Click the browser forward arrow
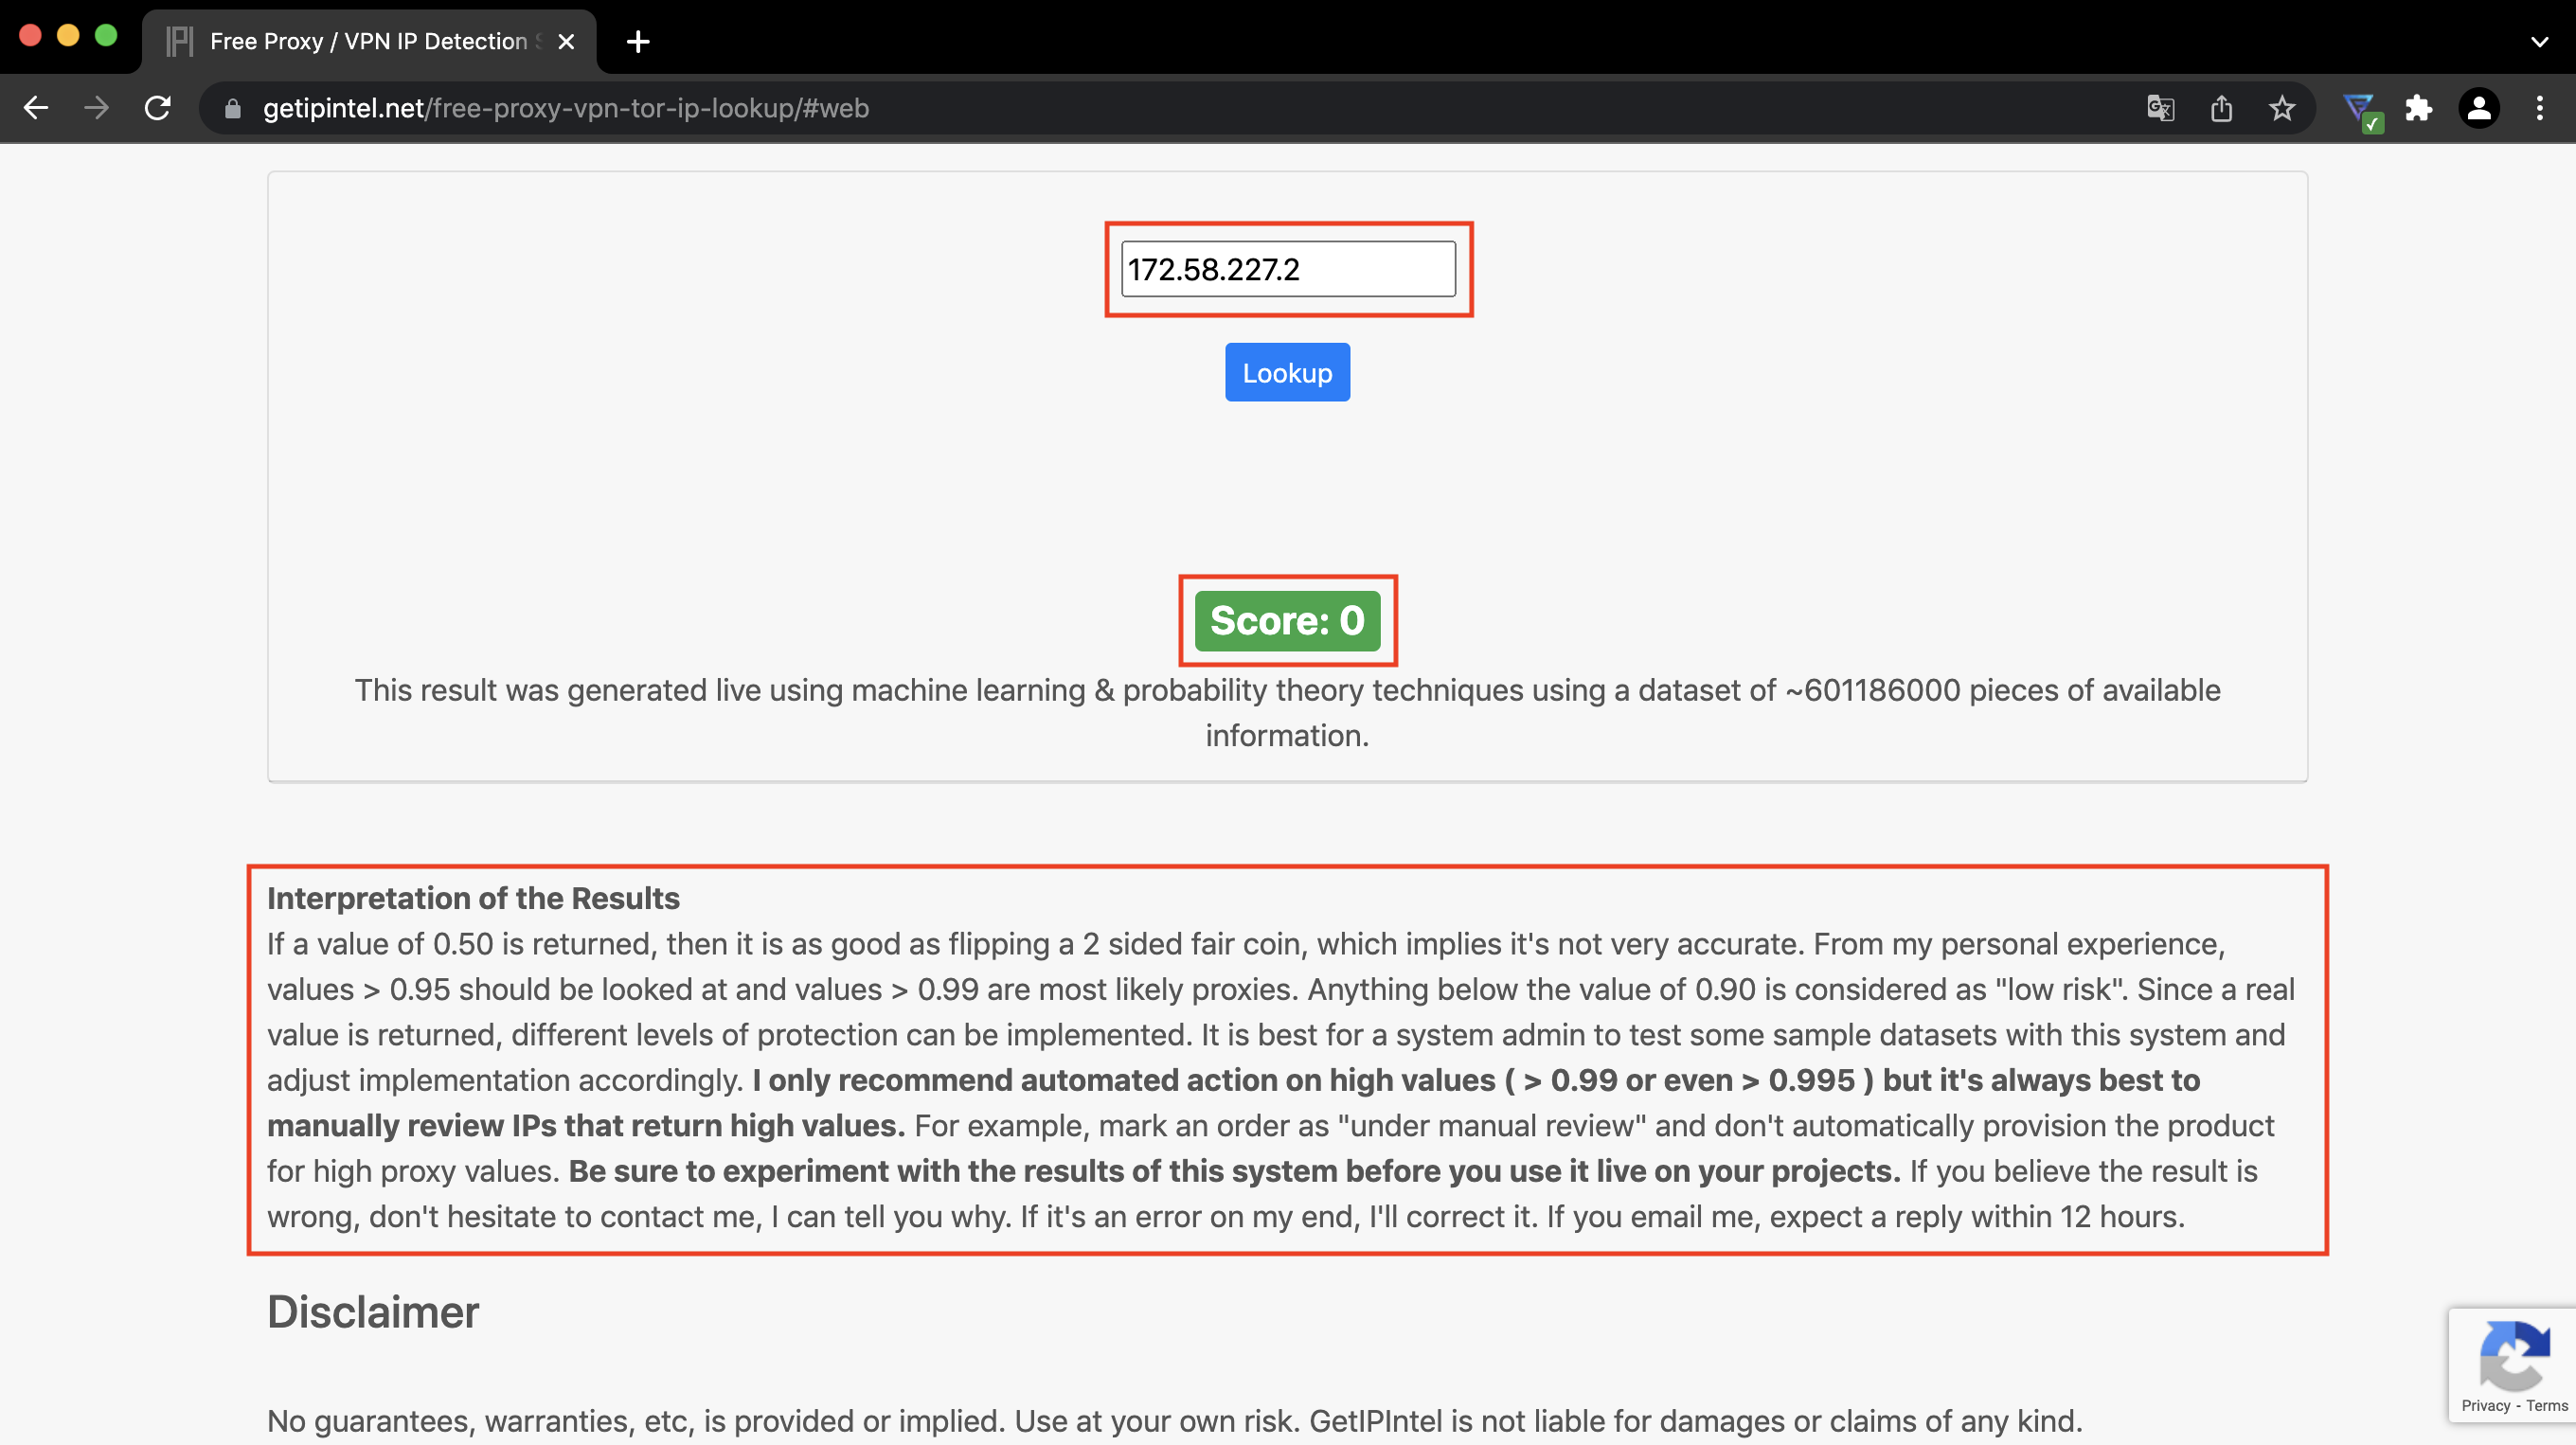The height and width of the screenshot is (1445, 2576). pos(96,108)
